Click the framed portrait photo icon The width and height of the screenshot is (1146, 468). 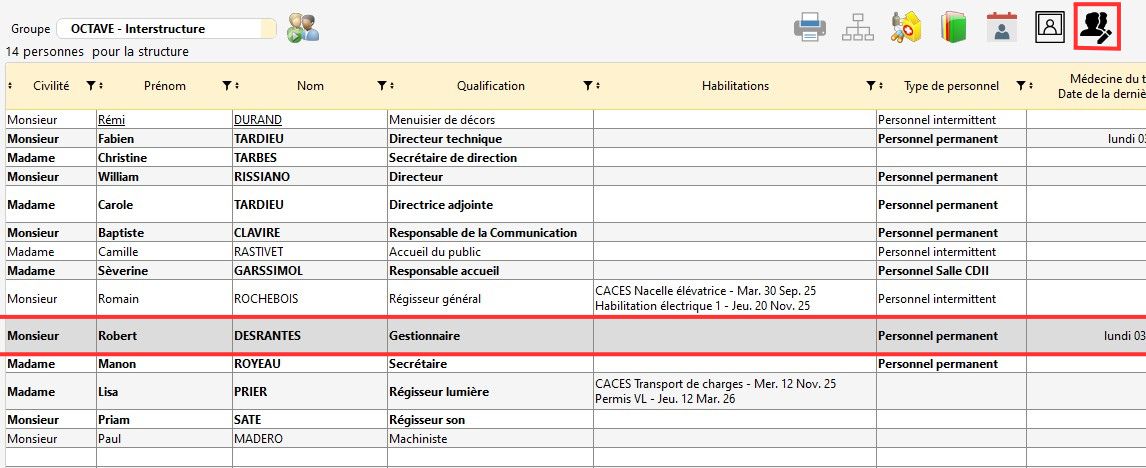coord(1049,27)
